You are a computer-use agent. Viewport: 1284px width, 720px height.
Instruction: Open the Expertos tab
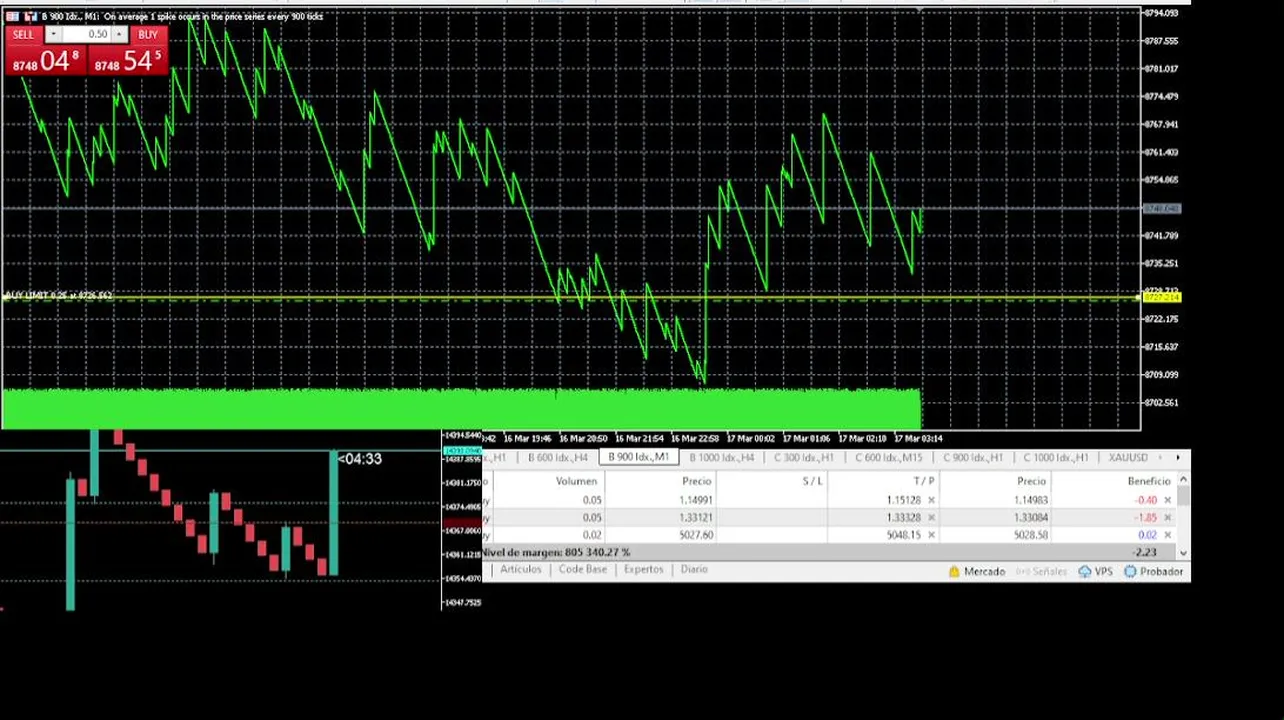click(x=643, y=569)
